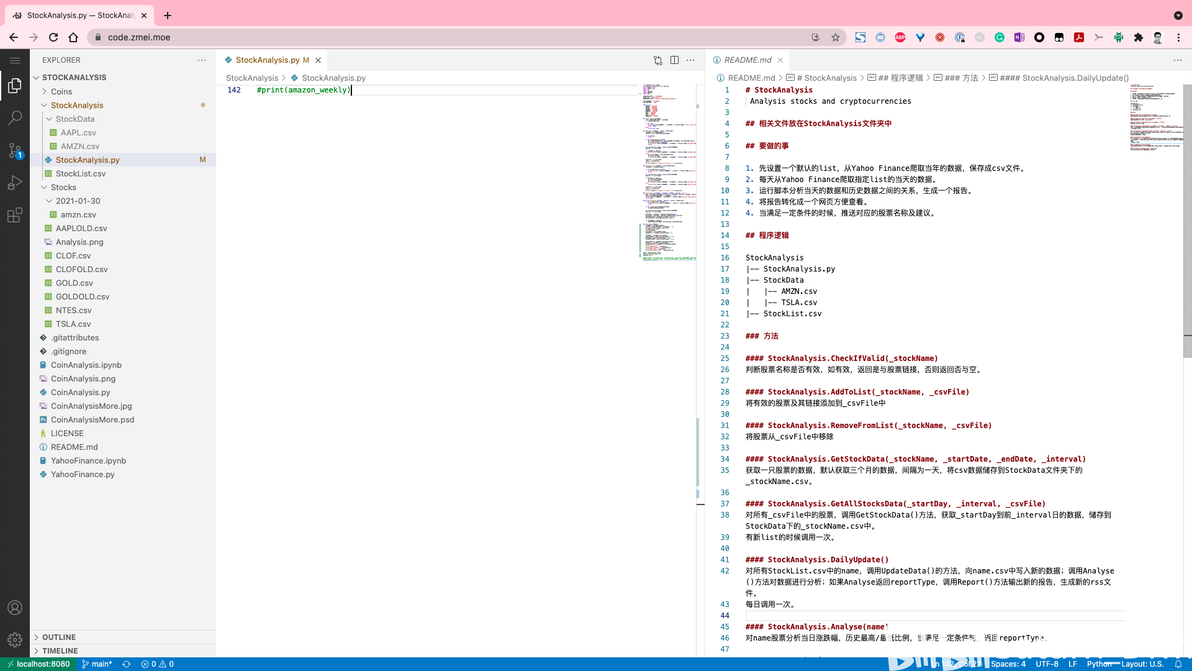This screenshot has width=1192, height=671.
Task: Open the Manage gear menu
Action: click(x=14, y=641)
